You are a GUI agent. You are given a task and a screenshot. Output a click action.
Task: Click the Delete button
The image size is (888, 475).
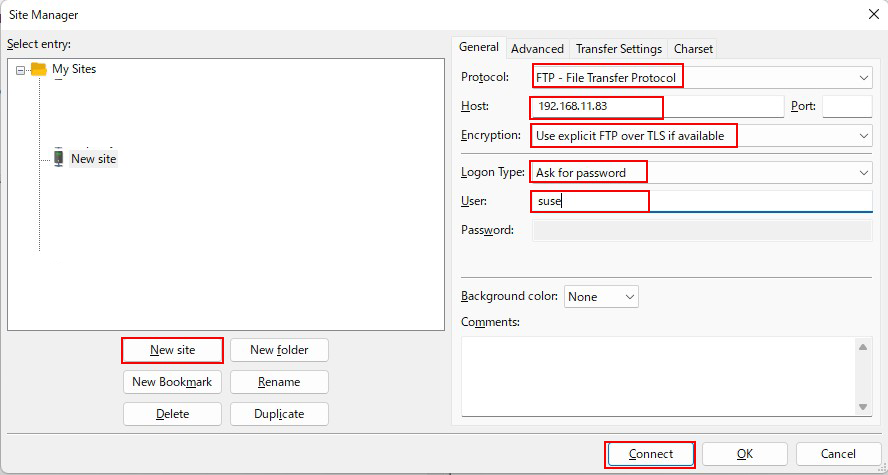[x=172, y=414]
